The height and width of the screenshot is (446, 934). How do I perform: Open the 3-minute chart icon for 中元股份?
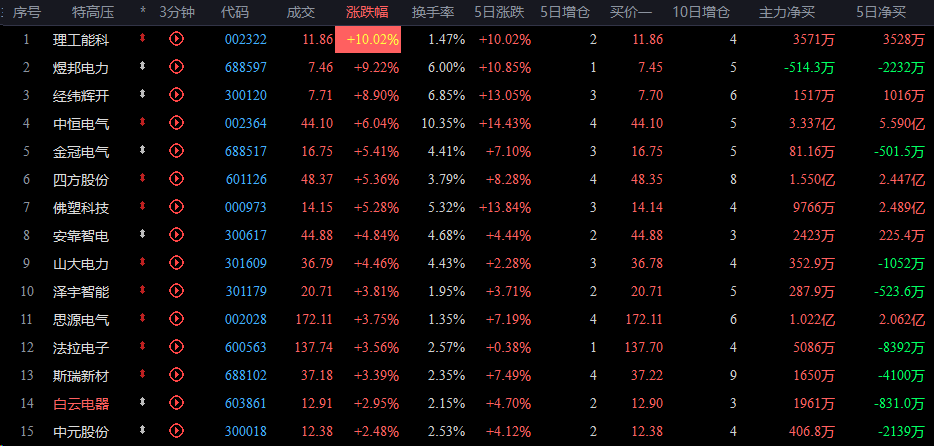176,431
